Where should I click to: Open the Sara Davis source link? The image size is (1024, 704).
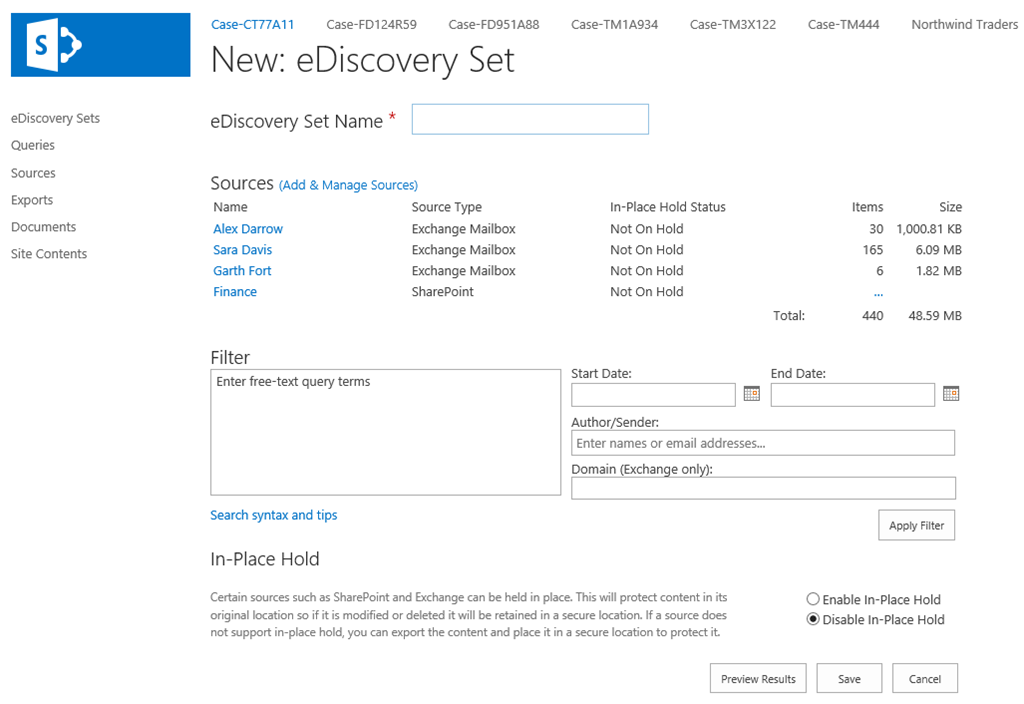pyautogui.click(x=242, y=249)
